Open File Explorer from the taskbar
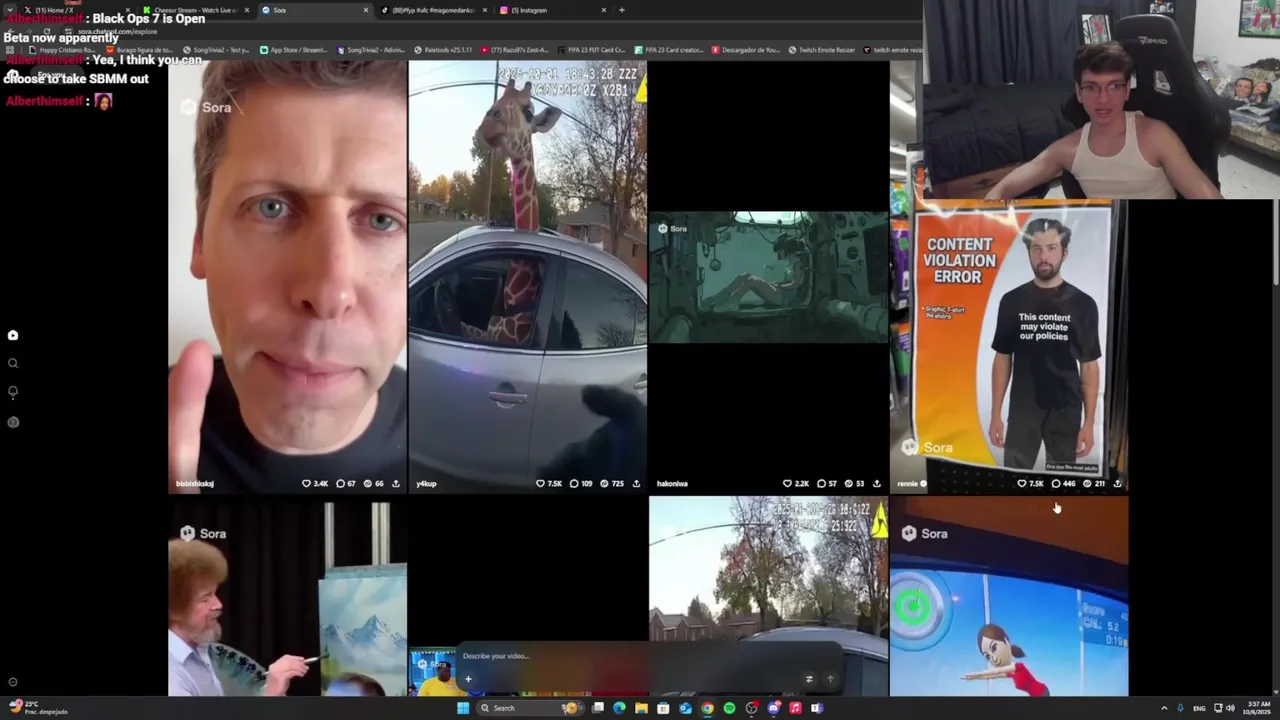The height and width of the screenshot is (720, 1280). tap(641, 708)
